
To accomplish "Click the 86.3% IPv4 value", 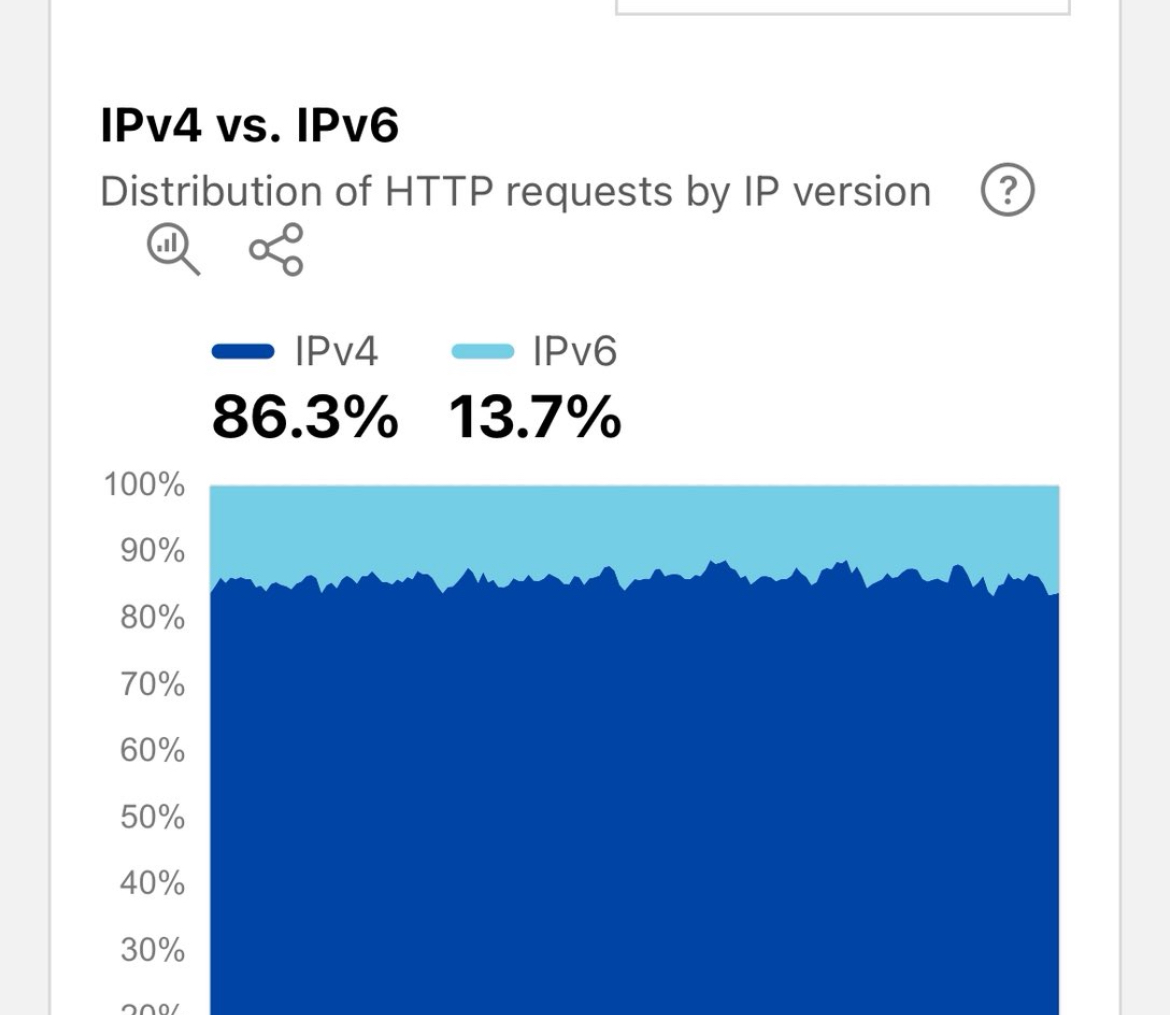I will tap(305, 417).
